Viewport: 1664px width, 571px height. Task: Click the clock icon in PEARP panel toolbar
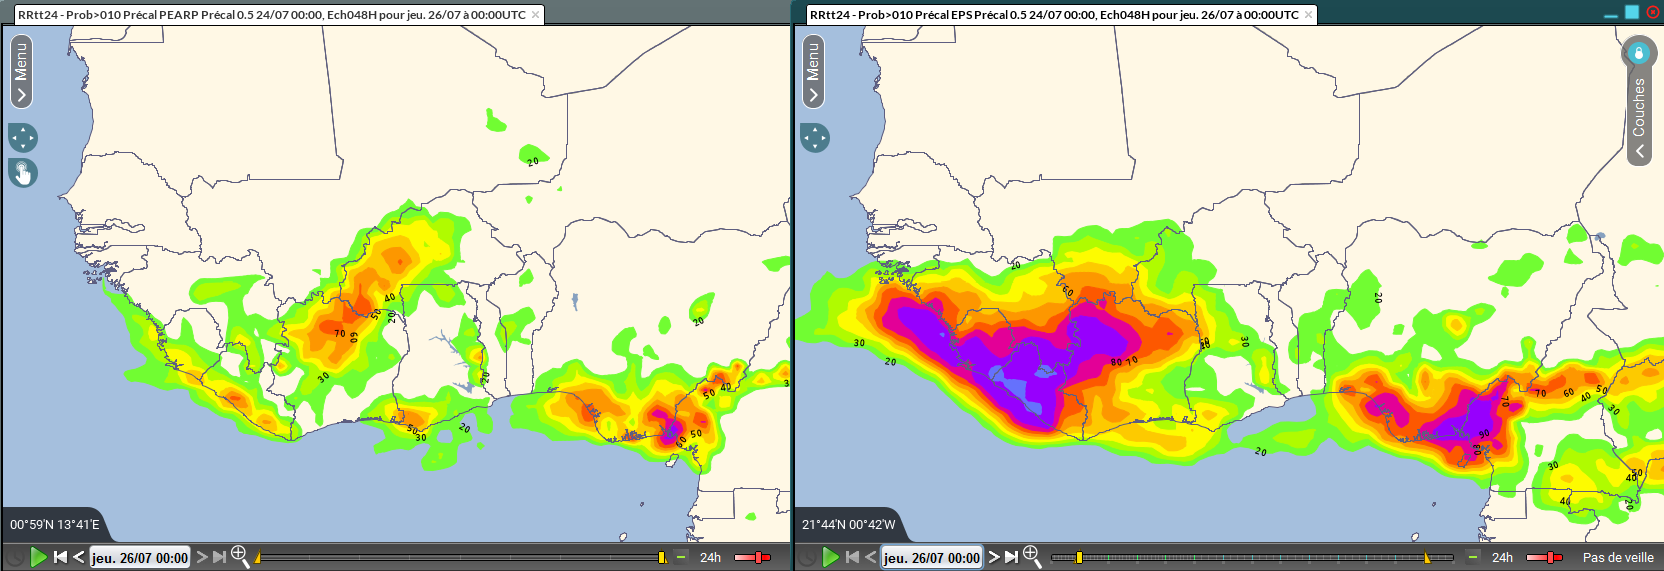(x=14, y=557)
